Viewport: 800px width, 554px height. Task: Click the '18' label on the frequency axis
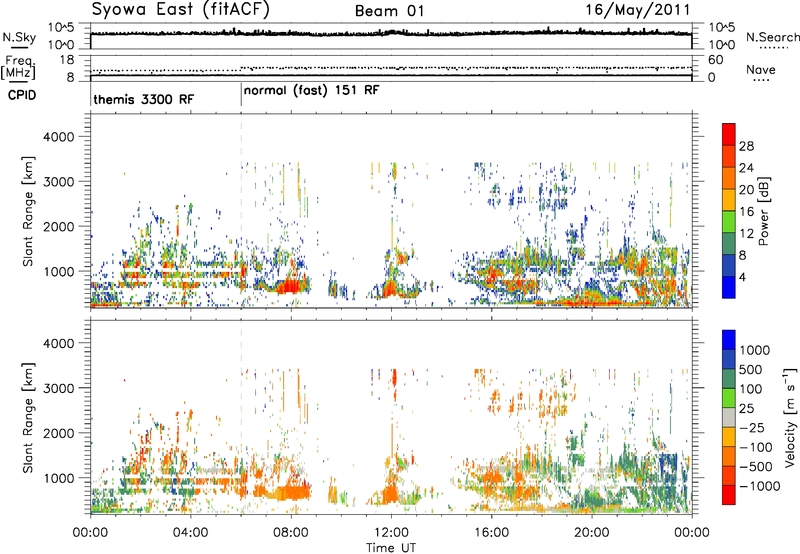[67, 60]
